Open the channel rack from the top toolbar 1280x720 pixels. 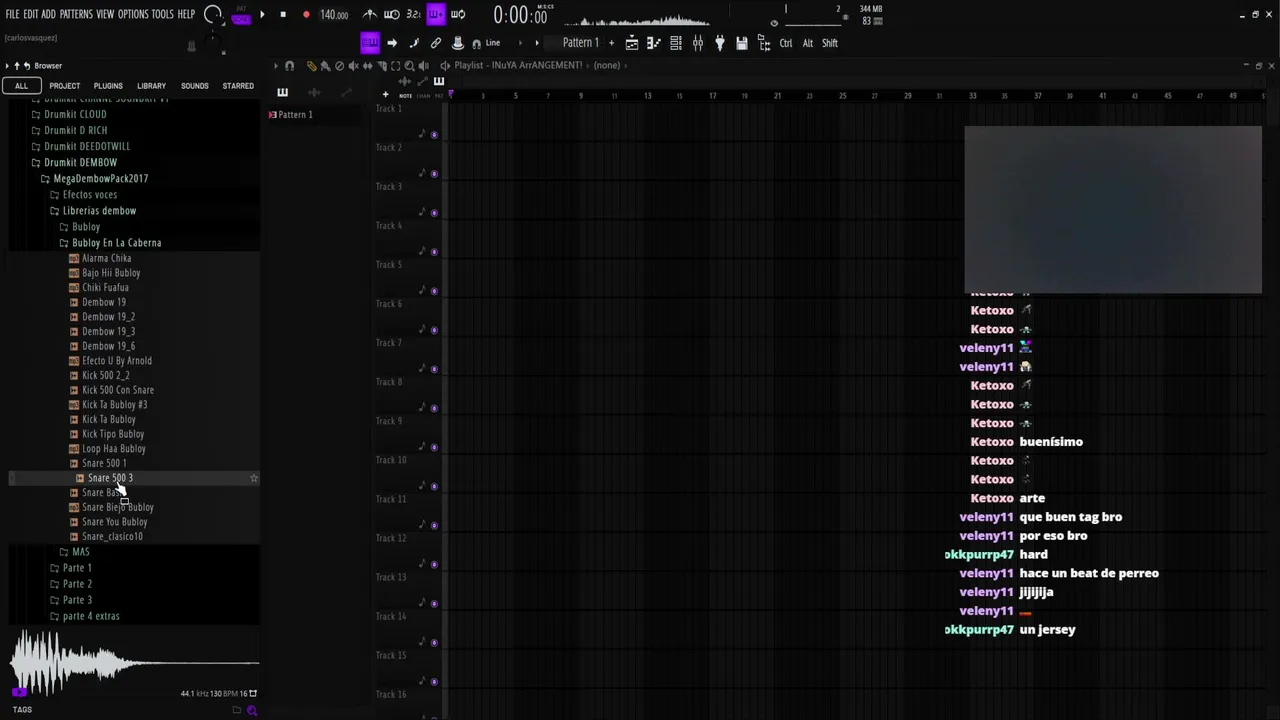click(676, 43)
